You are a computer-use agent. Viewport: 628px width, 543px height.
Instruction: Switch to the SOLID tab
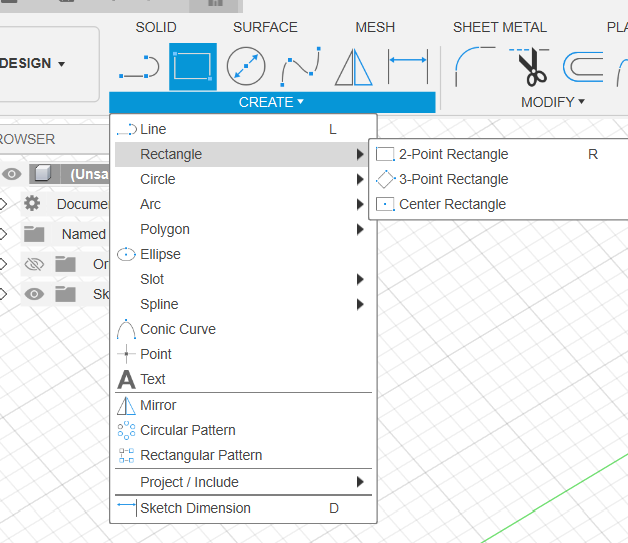(156, 27)
